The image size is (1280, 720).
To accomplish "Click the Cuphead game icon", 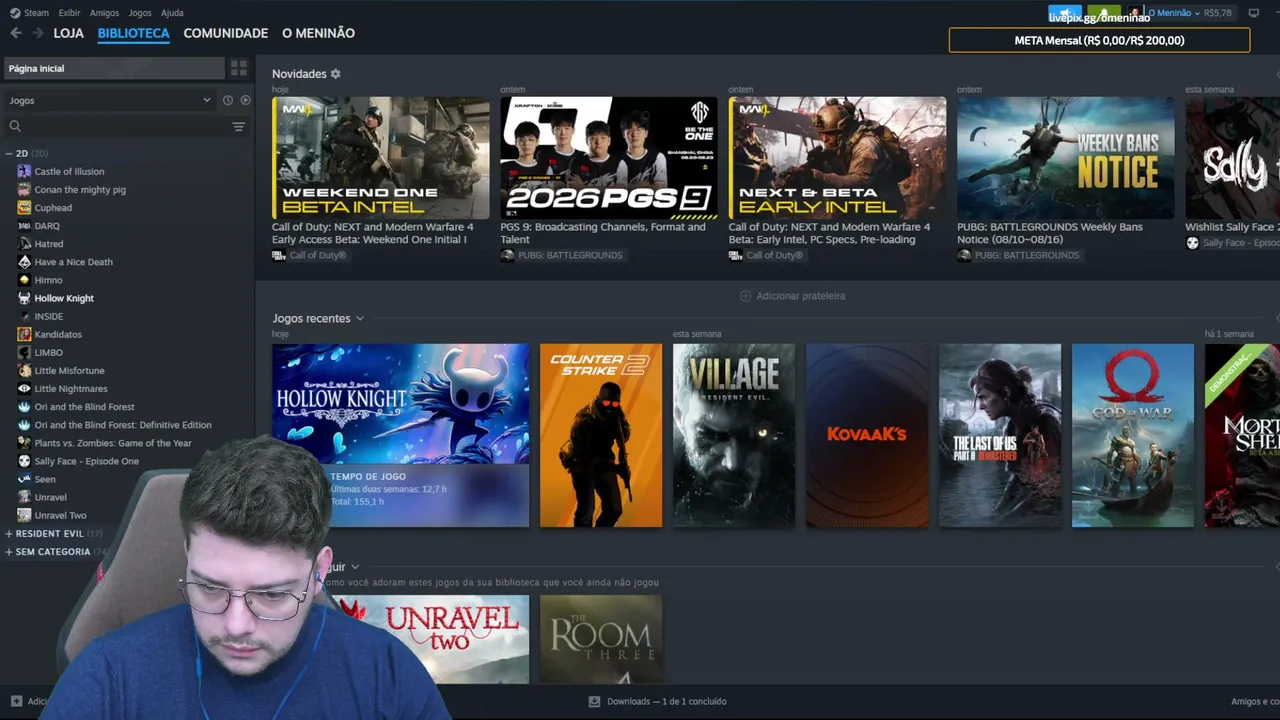I will point(24,208).
